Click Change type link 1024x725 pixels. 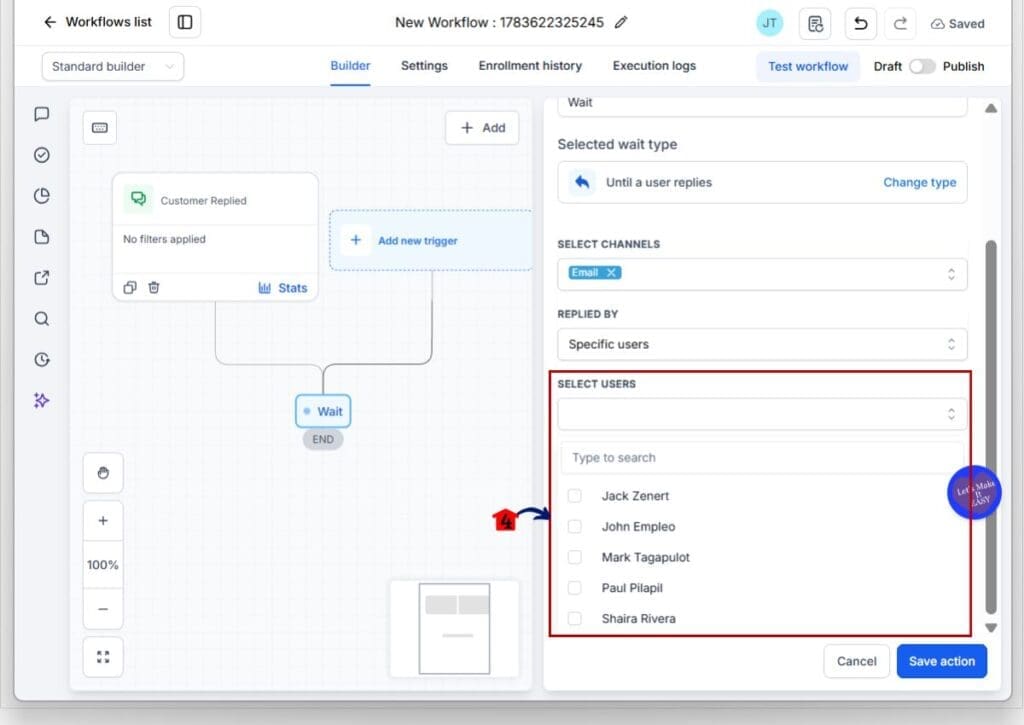pos(920,182)
